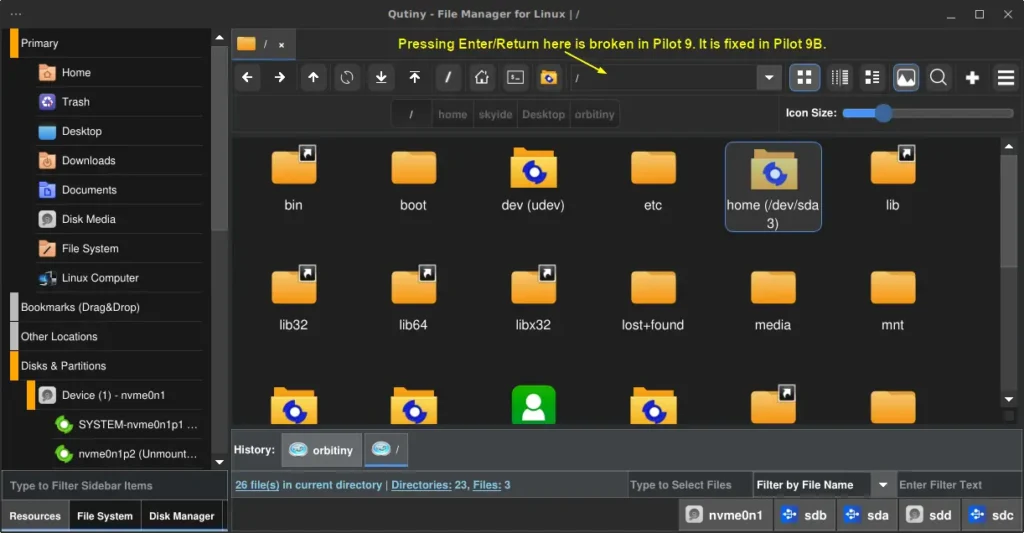Viewport: 1024px width, 533px height.
Task: Go back using the left arrow
Action: point(247,78)
